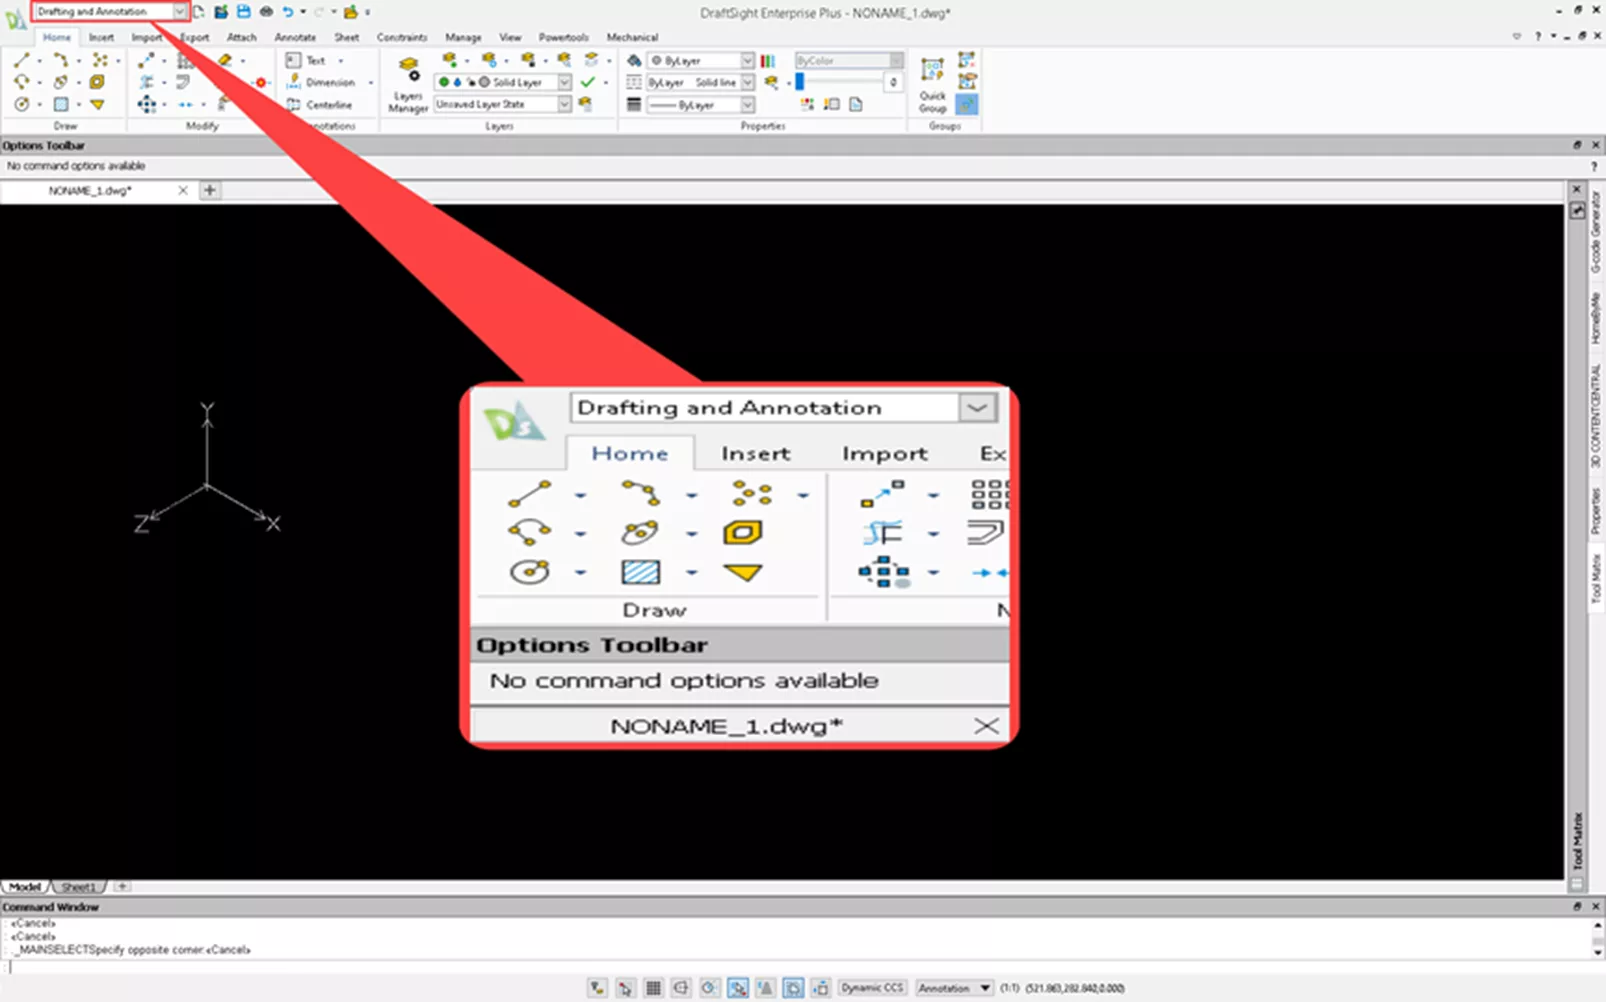1606x1002 pixels.
Task: Select the Line draw tool
Action: [21, 61]
